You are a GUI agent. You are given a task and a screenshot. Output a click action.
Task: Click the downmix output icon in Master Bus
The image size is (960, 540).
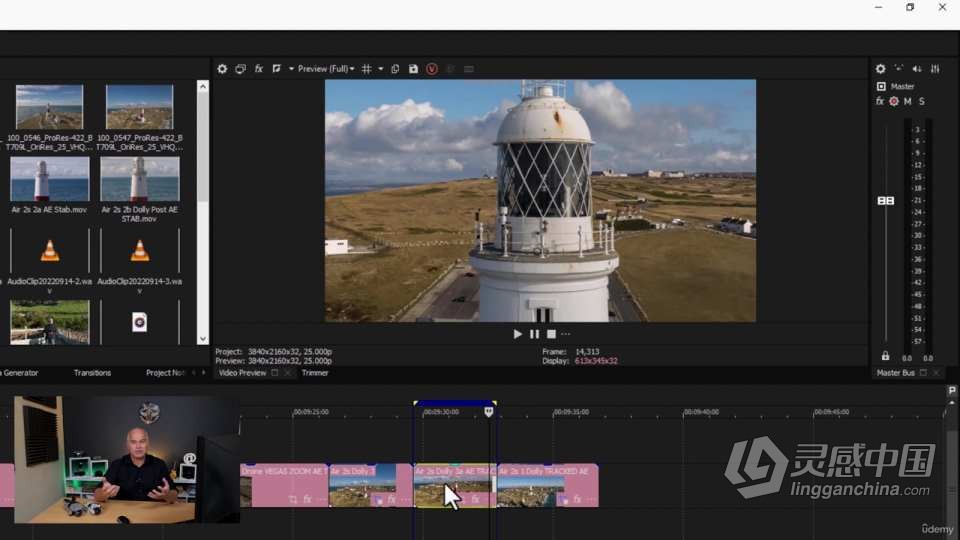pyautogui.click(x=899, y=69)
